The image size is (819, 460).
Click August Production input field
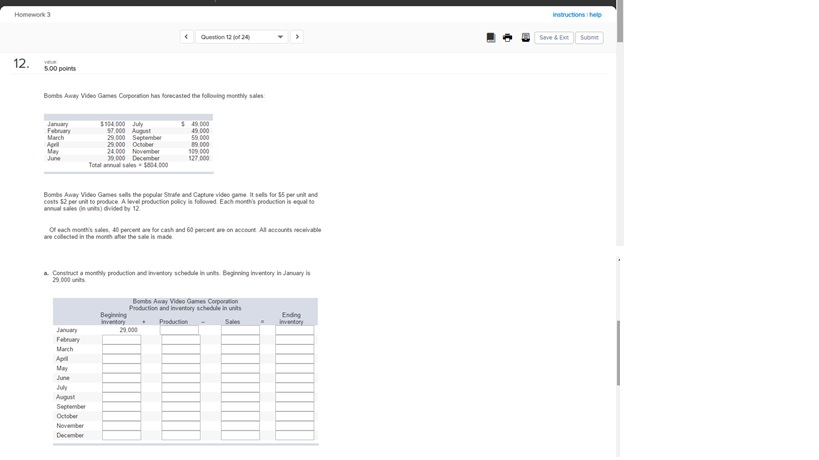click(181, 397)
